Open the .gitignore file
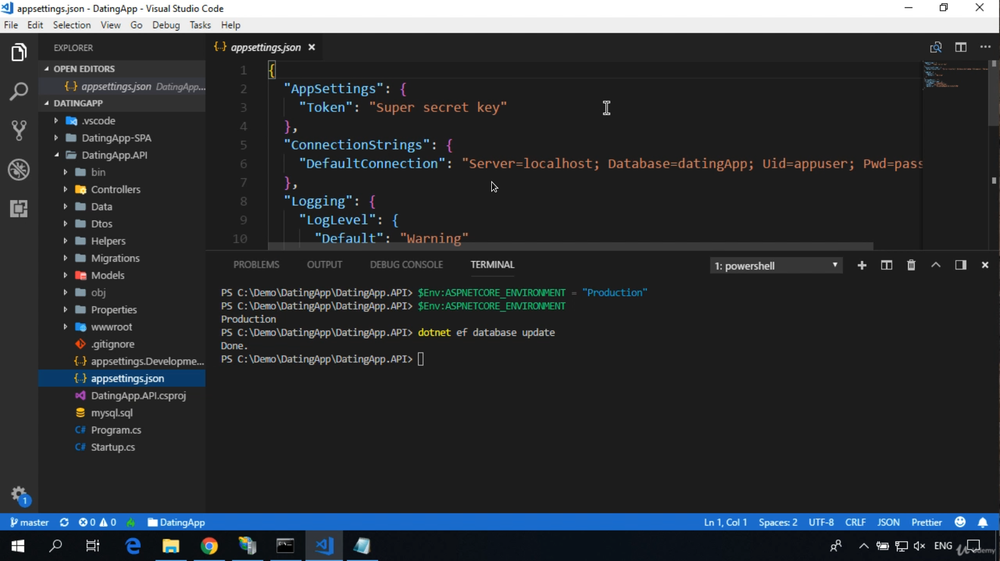Screen dimensions: 1000x561 pos(121,344)
